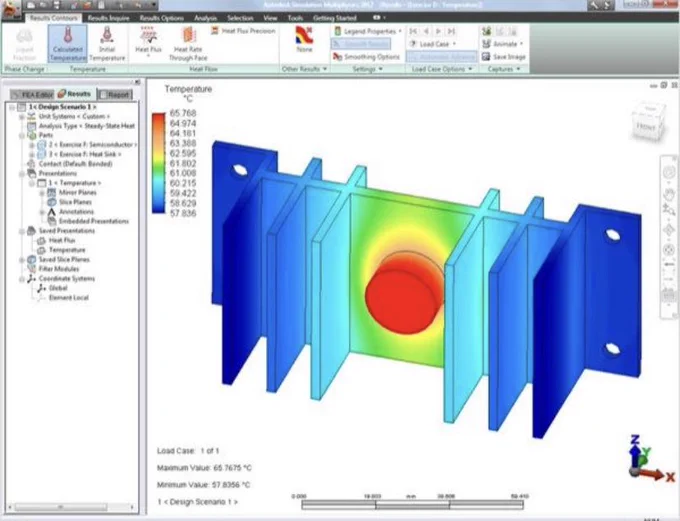The image size is (680, 521).
Task: Switch to the Results Inquire tab
Action: [108, 18]
